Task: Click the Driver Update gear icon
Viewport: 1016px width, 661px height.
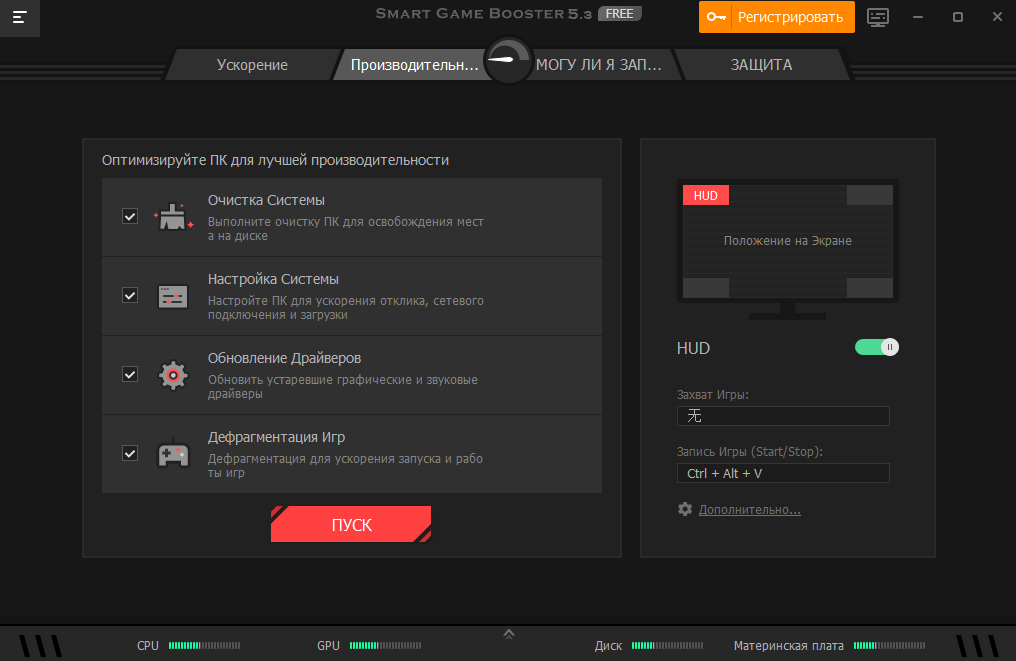Action: point(173,375)
